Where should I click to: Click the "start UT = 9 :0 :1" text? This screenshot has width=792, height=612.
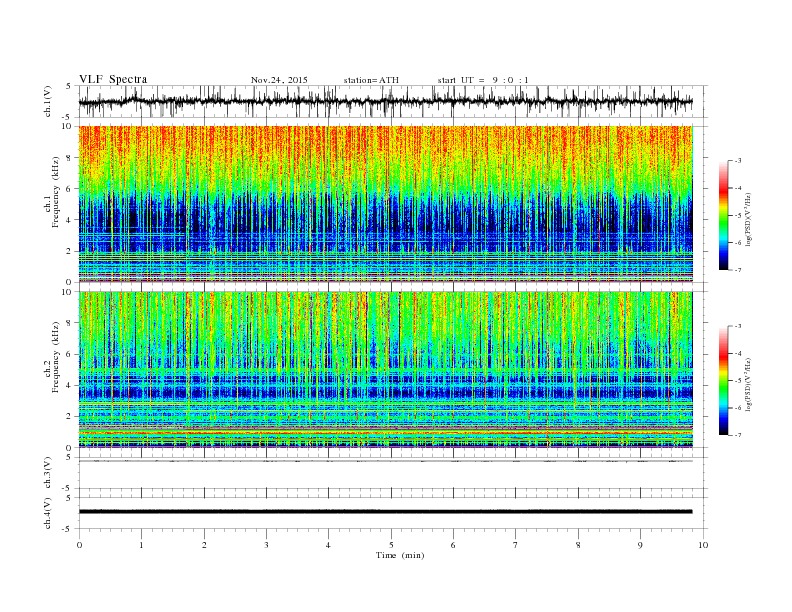(483, 80)
